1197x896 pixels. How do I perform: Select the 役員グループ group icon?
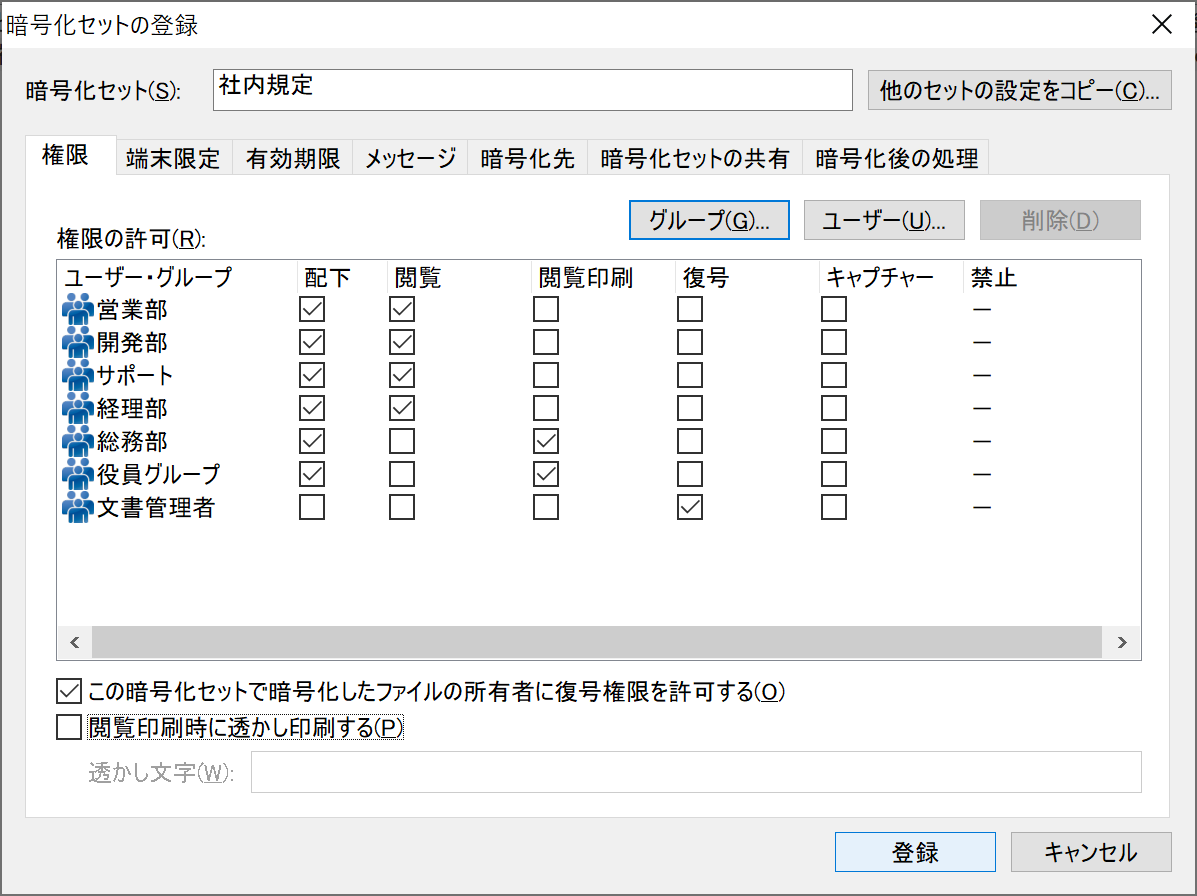pyautogui.click(x=77, y=475)
